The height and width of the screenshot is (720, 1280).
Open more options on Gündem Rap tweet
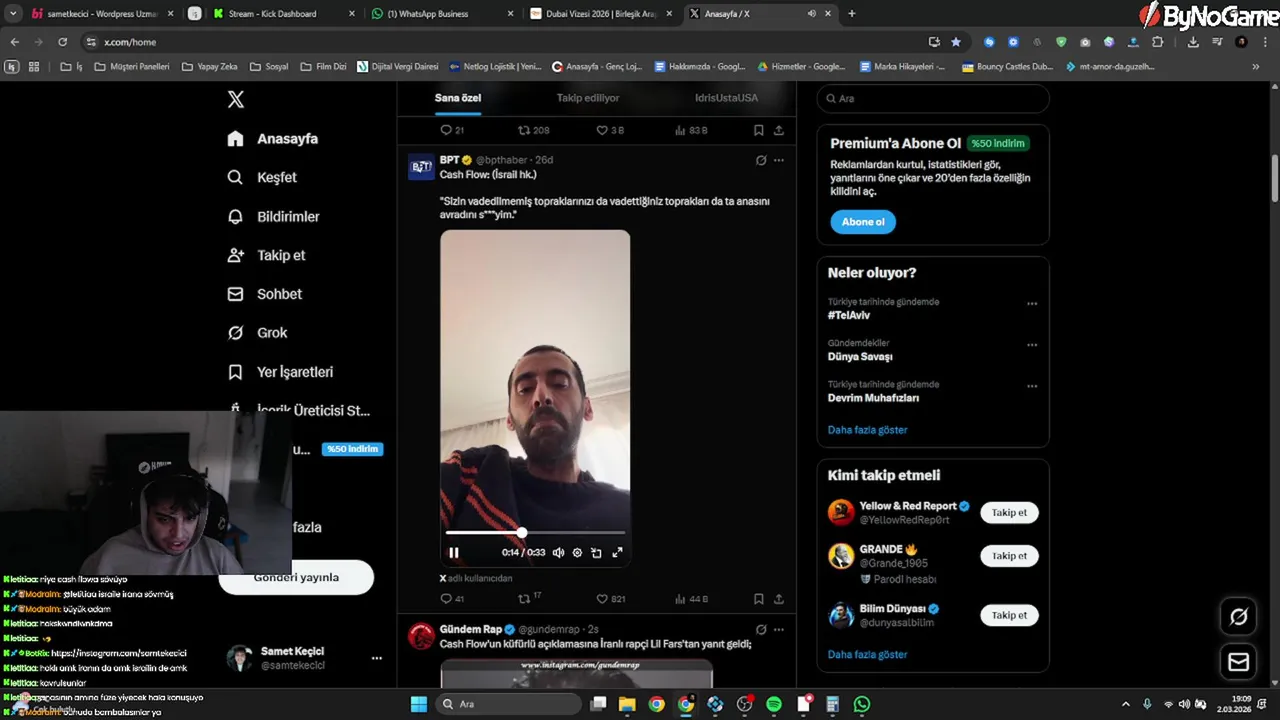point(779,630)
